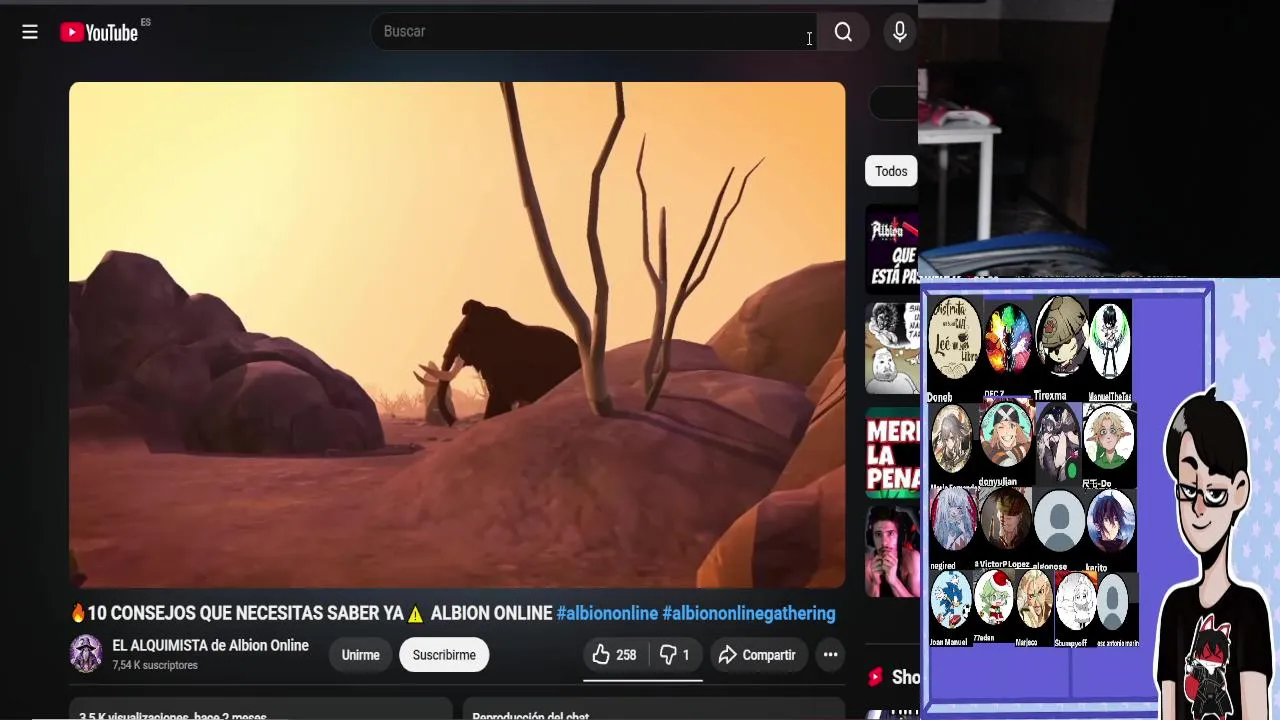The image size is (1280, 720).
Task: Like the video with thumbs-up icon
Action: click(x=601, y=655)
